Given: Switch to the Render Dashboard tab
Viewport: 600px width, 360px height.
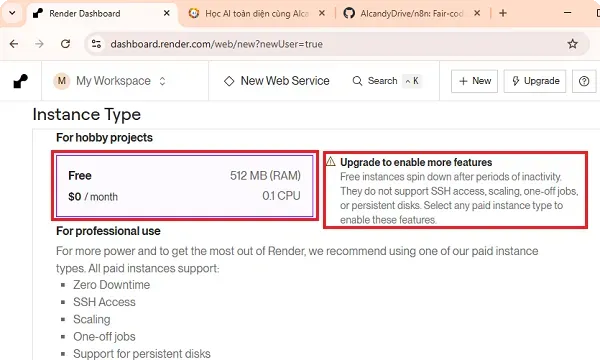Looking at the screenshot, I should point(103,14).
